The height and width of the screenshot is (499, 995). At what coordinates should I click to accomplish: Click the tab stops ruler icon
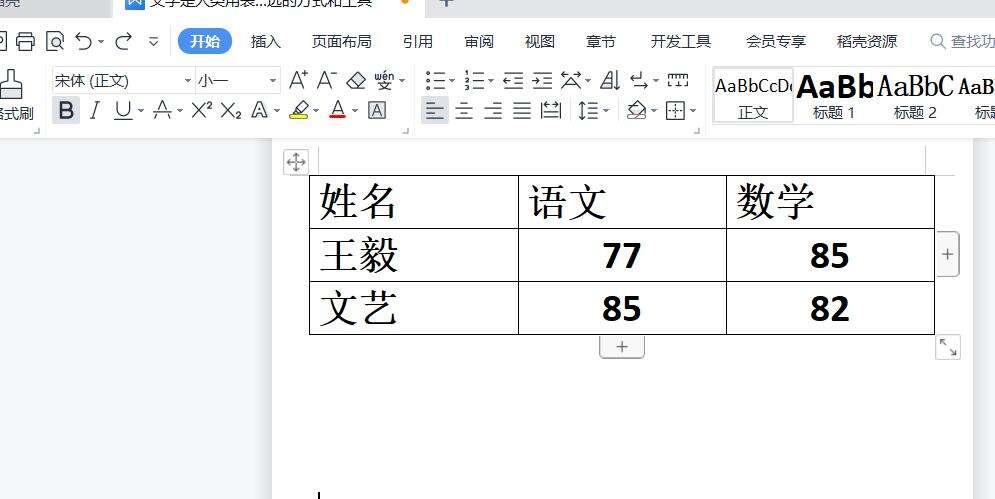tap(678, 80)
